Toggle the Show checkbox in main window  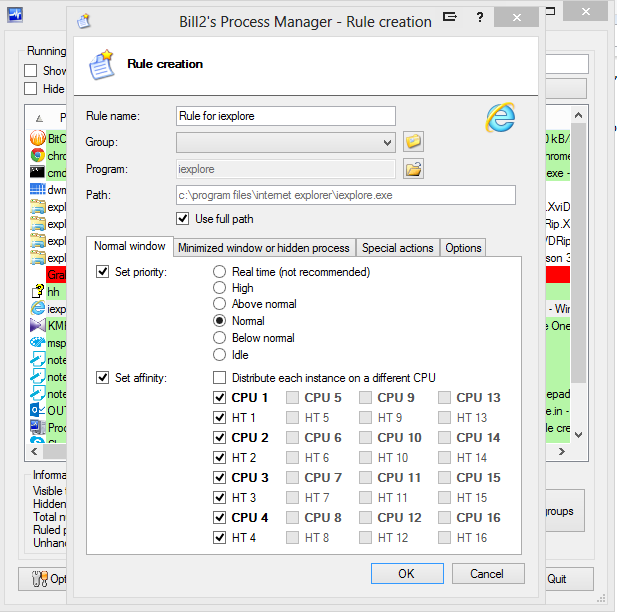point(30,70)
